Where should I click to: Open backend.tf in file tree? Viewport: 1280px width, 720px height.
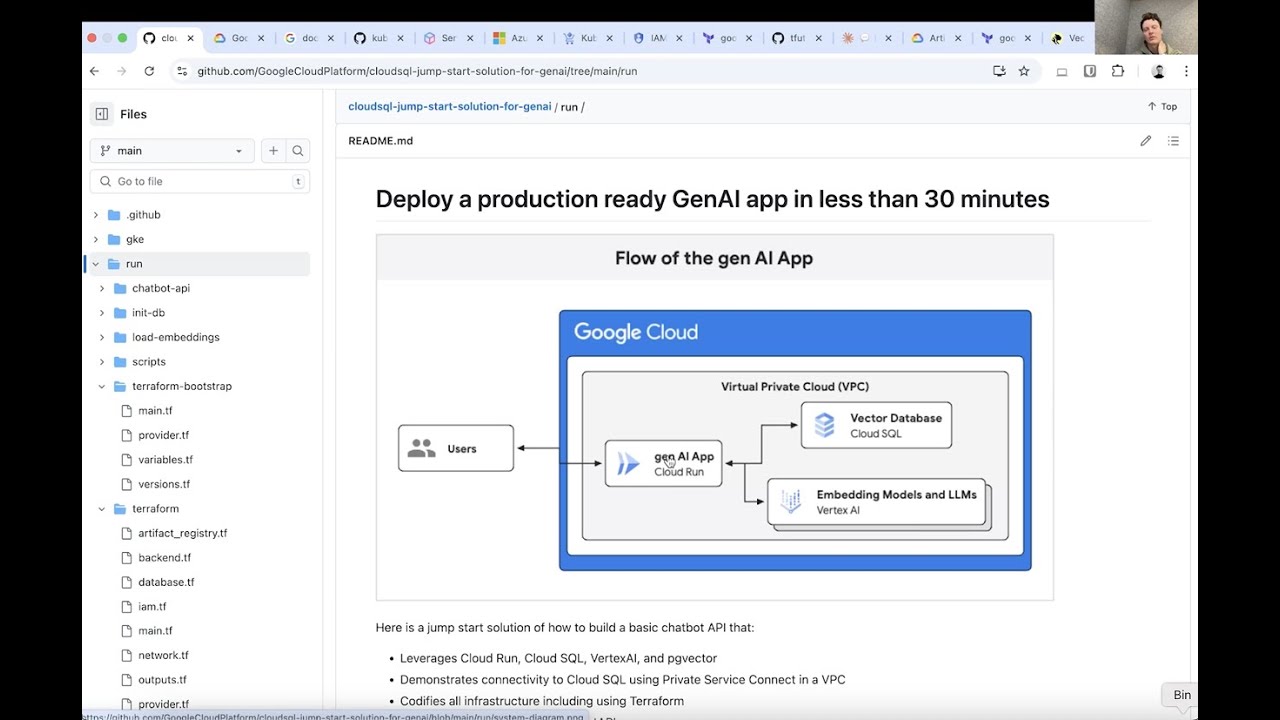(165, 558)
